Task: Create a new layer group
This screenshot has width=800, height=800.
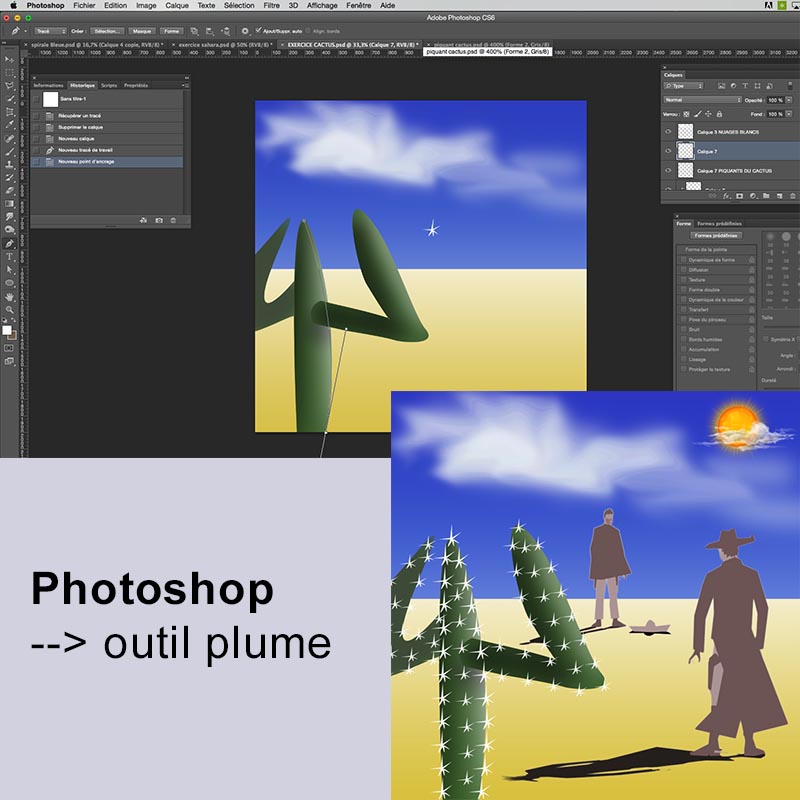Action: coord(766,196)
